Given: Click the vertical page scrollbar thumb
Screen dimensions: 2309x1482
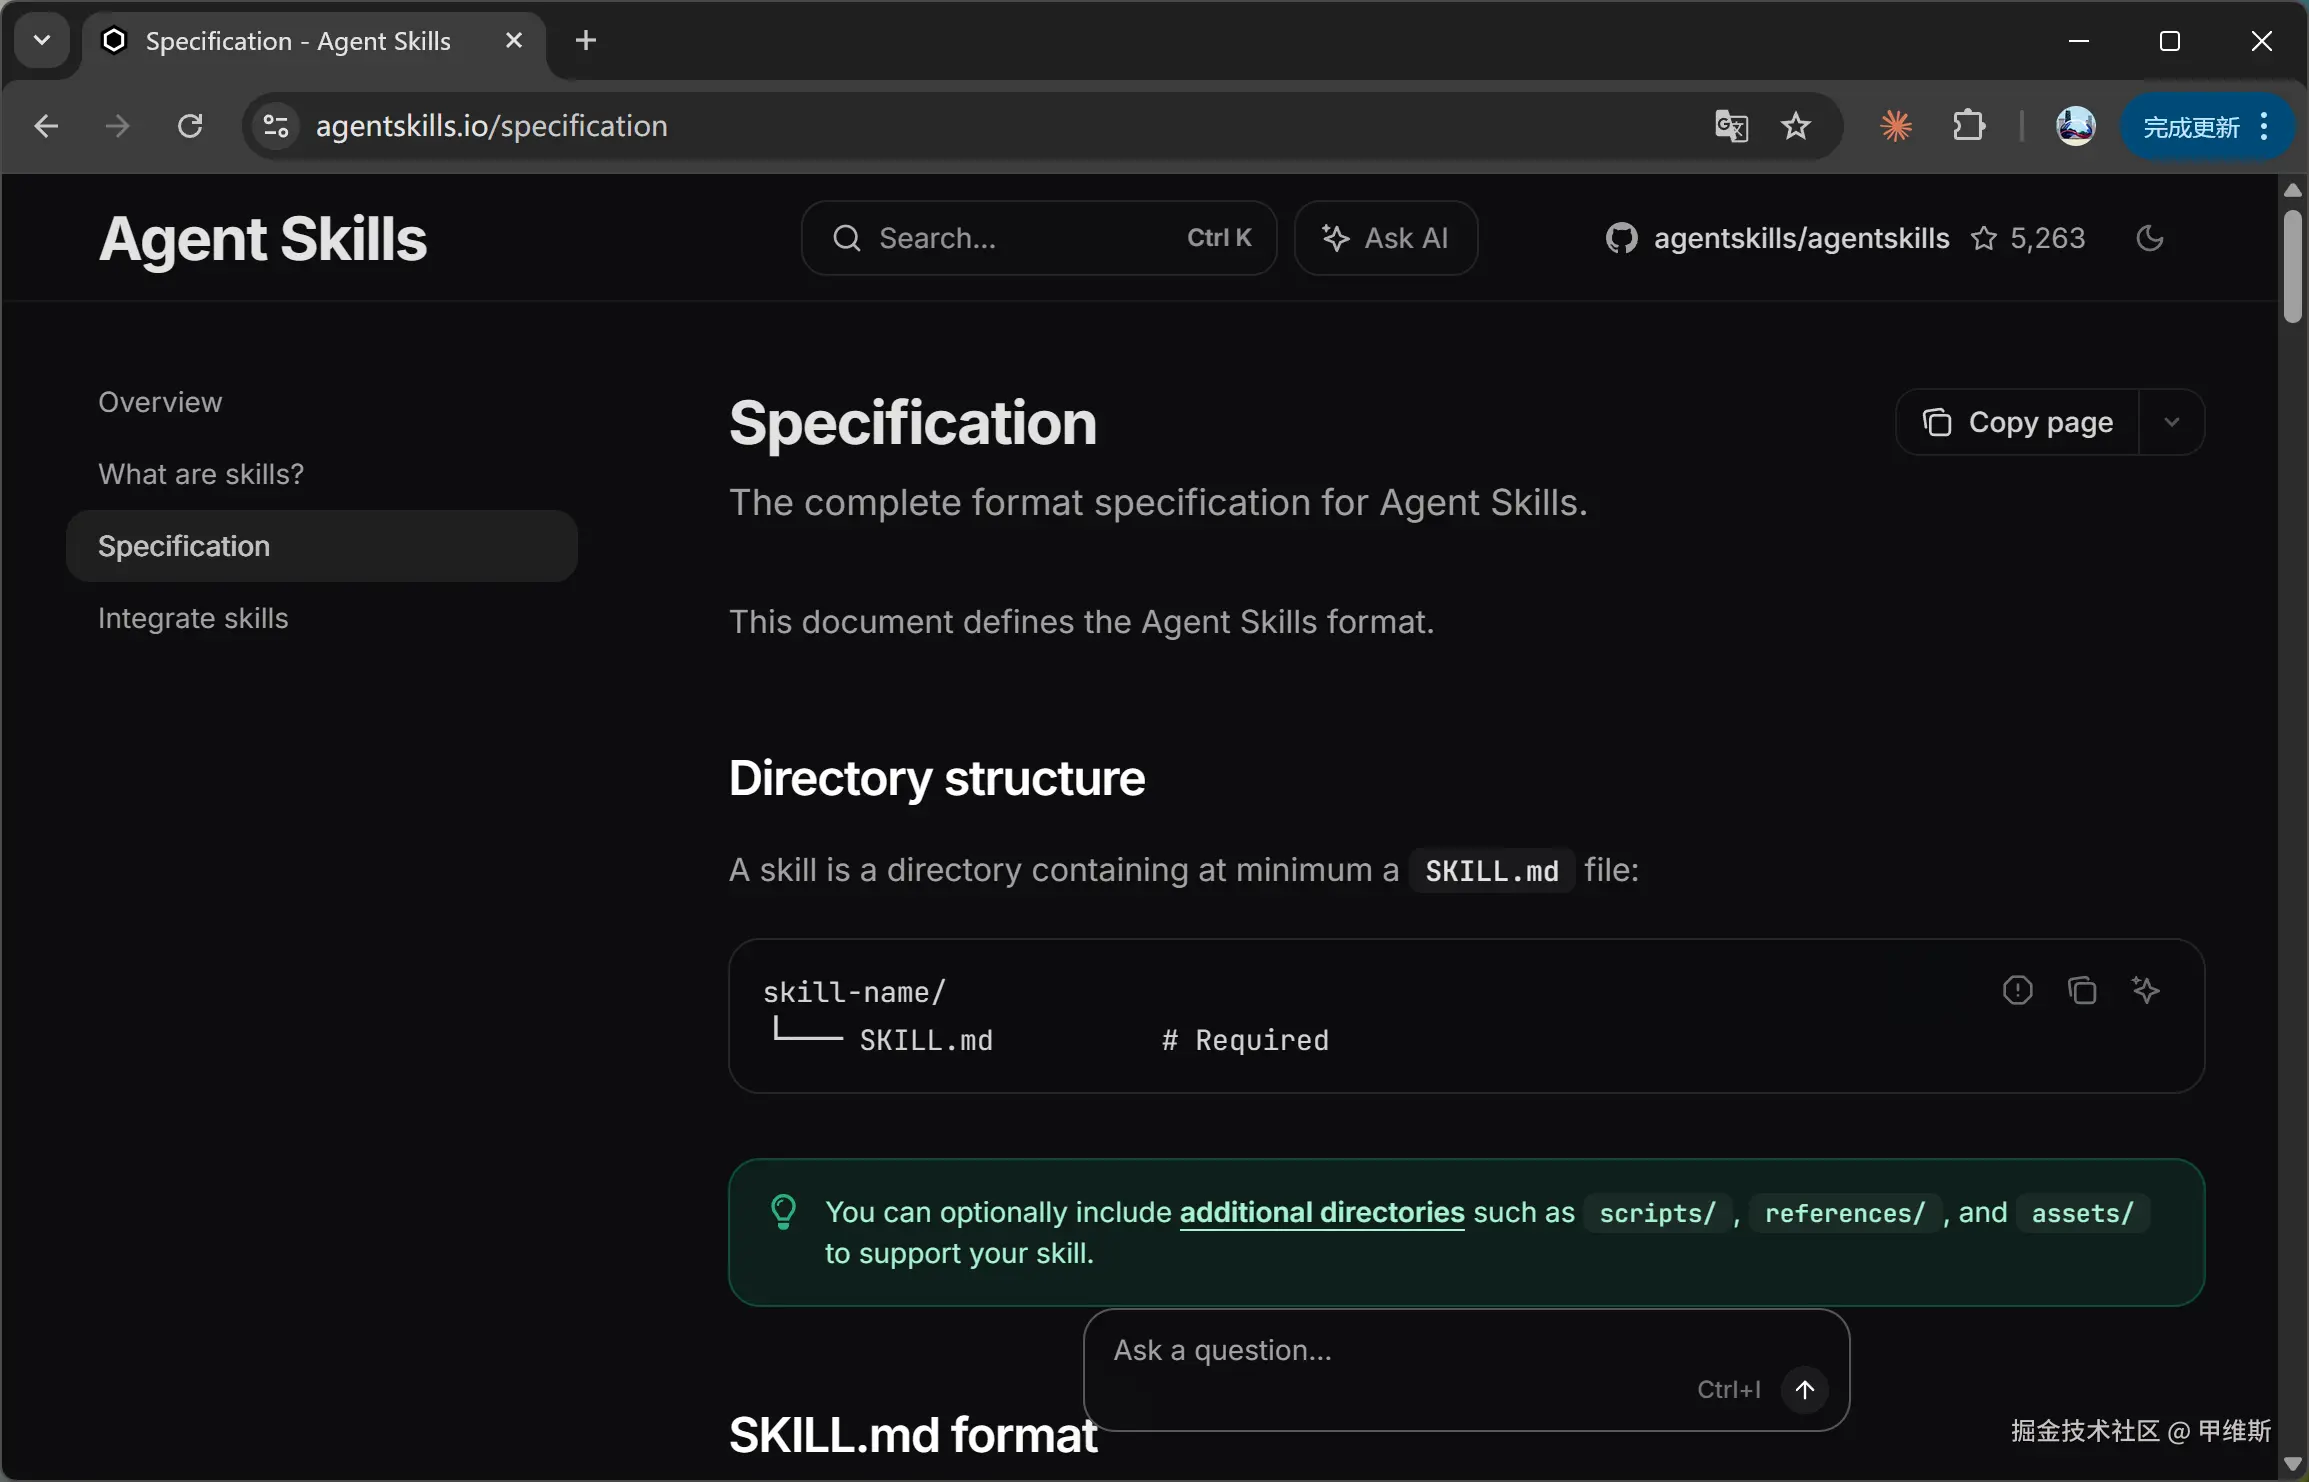Looking at the screenshot, I should [2293, 265].
